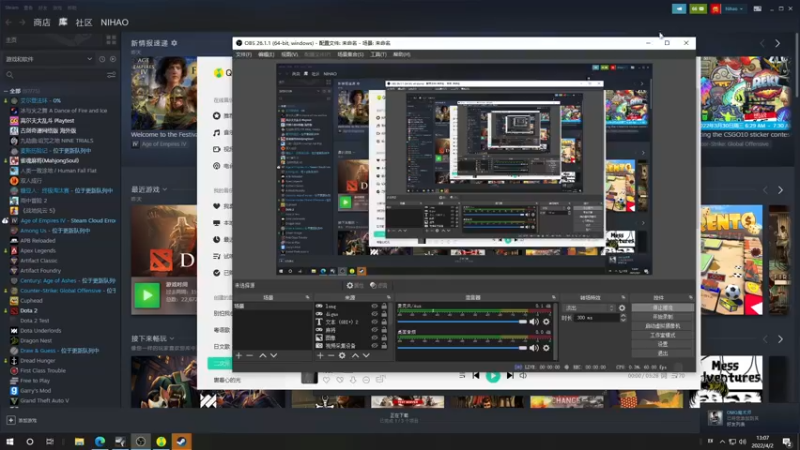Open OBS Studio from the Windows taskbar
Image resolution: width=800 pixels, height=450 pixels.
coord(140,441)
